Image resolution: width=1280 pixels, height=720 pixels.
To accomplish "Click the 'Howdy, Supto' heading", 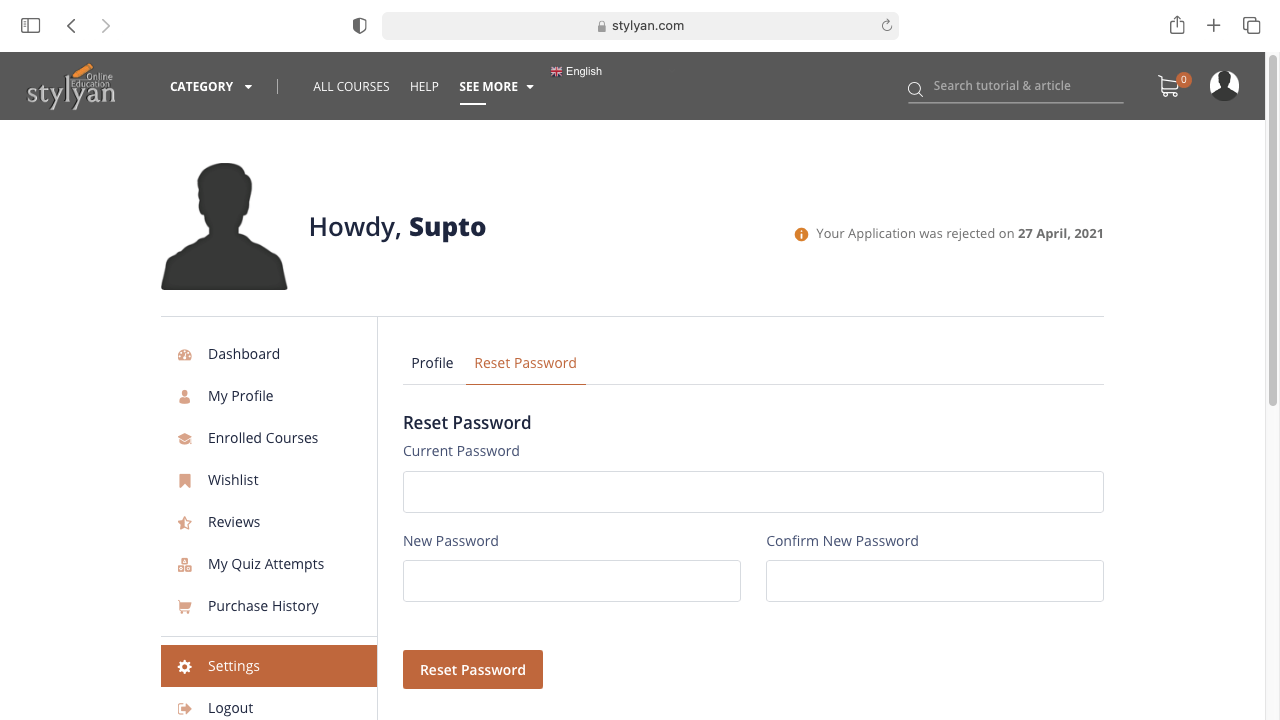I will (x=397, y=227).
